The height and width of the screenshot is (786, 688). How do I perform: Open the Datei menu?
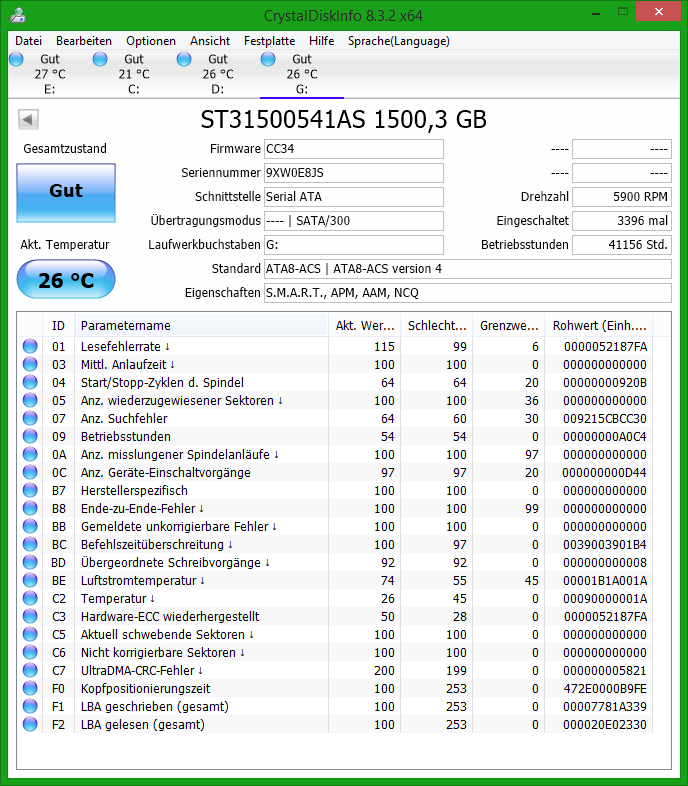[x=28, y=41]
